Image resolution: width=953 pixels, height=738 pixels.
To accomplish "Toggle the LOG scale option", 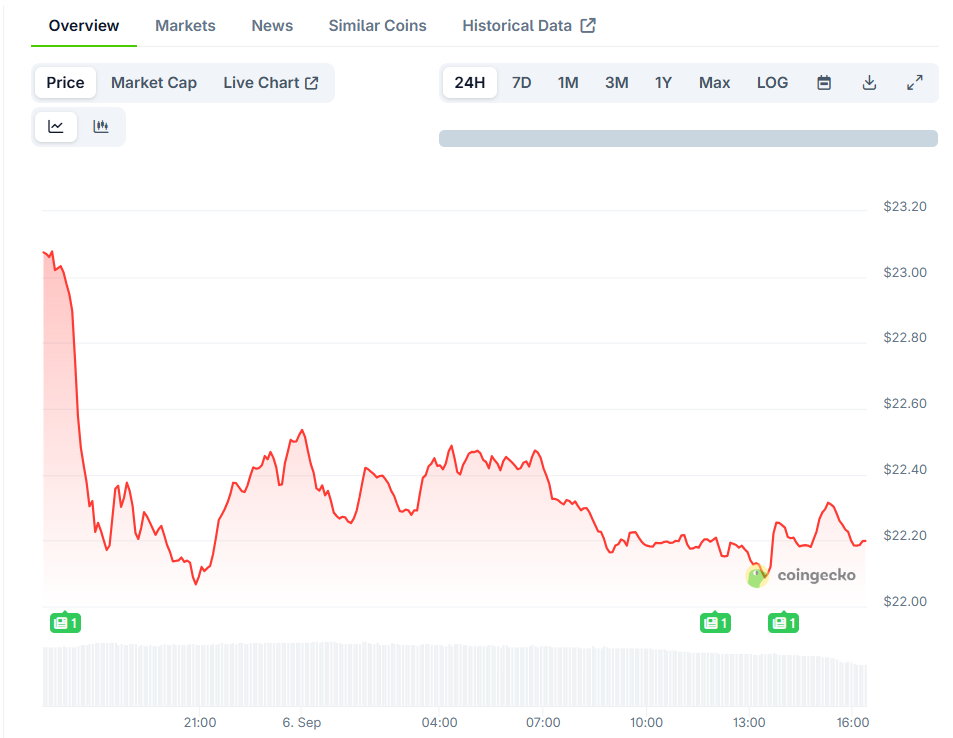I will tap(772, 83).
